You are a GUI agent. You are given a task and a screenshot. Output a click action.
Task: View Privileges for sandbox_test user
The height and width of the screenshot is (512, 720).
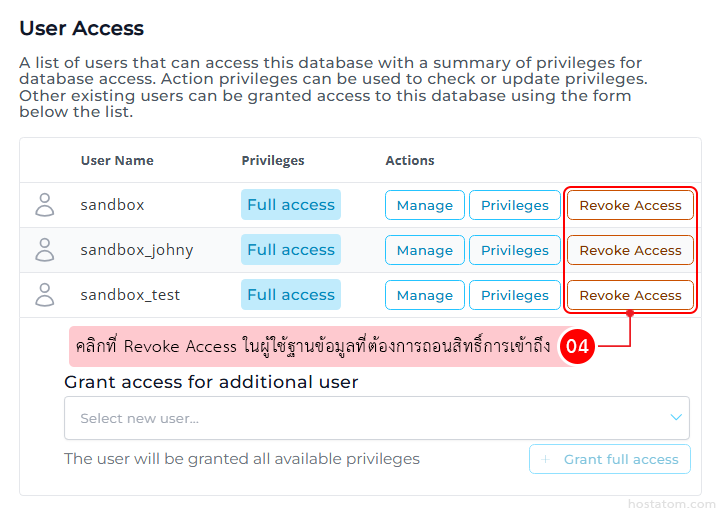point(515,295)
